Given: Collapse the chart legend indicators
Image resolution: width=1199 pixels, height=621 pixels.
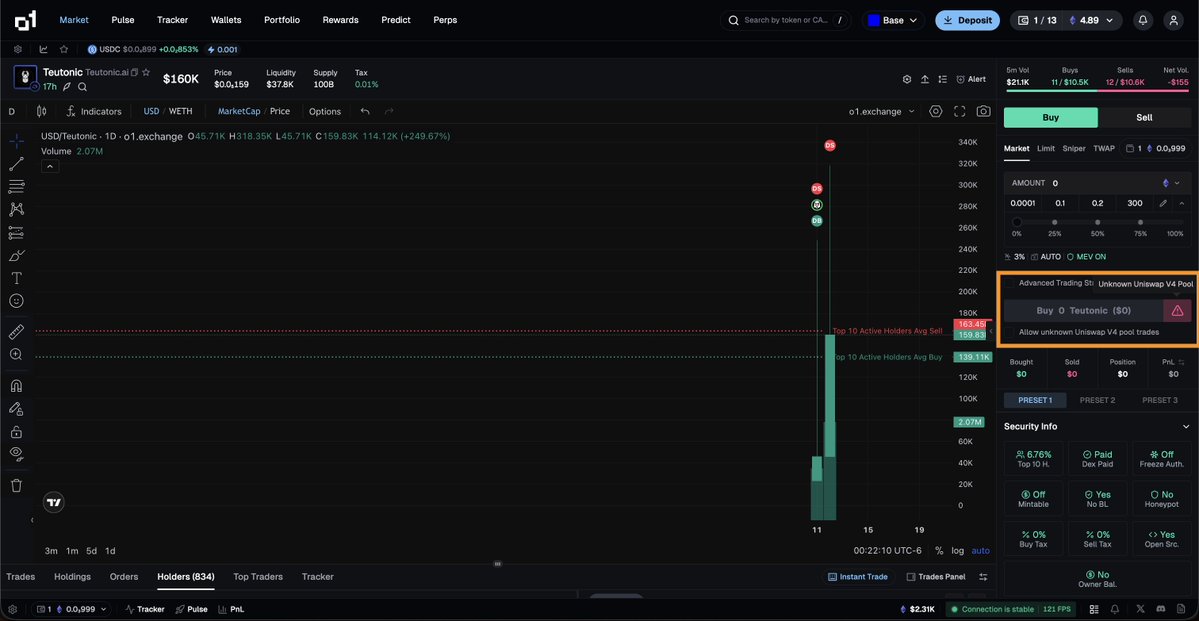Looking at the screenshot, I should coord(50,167).
